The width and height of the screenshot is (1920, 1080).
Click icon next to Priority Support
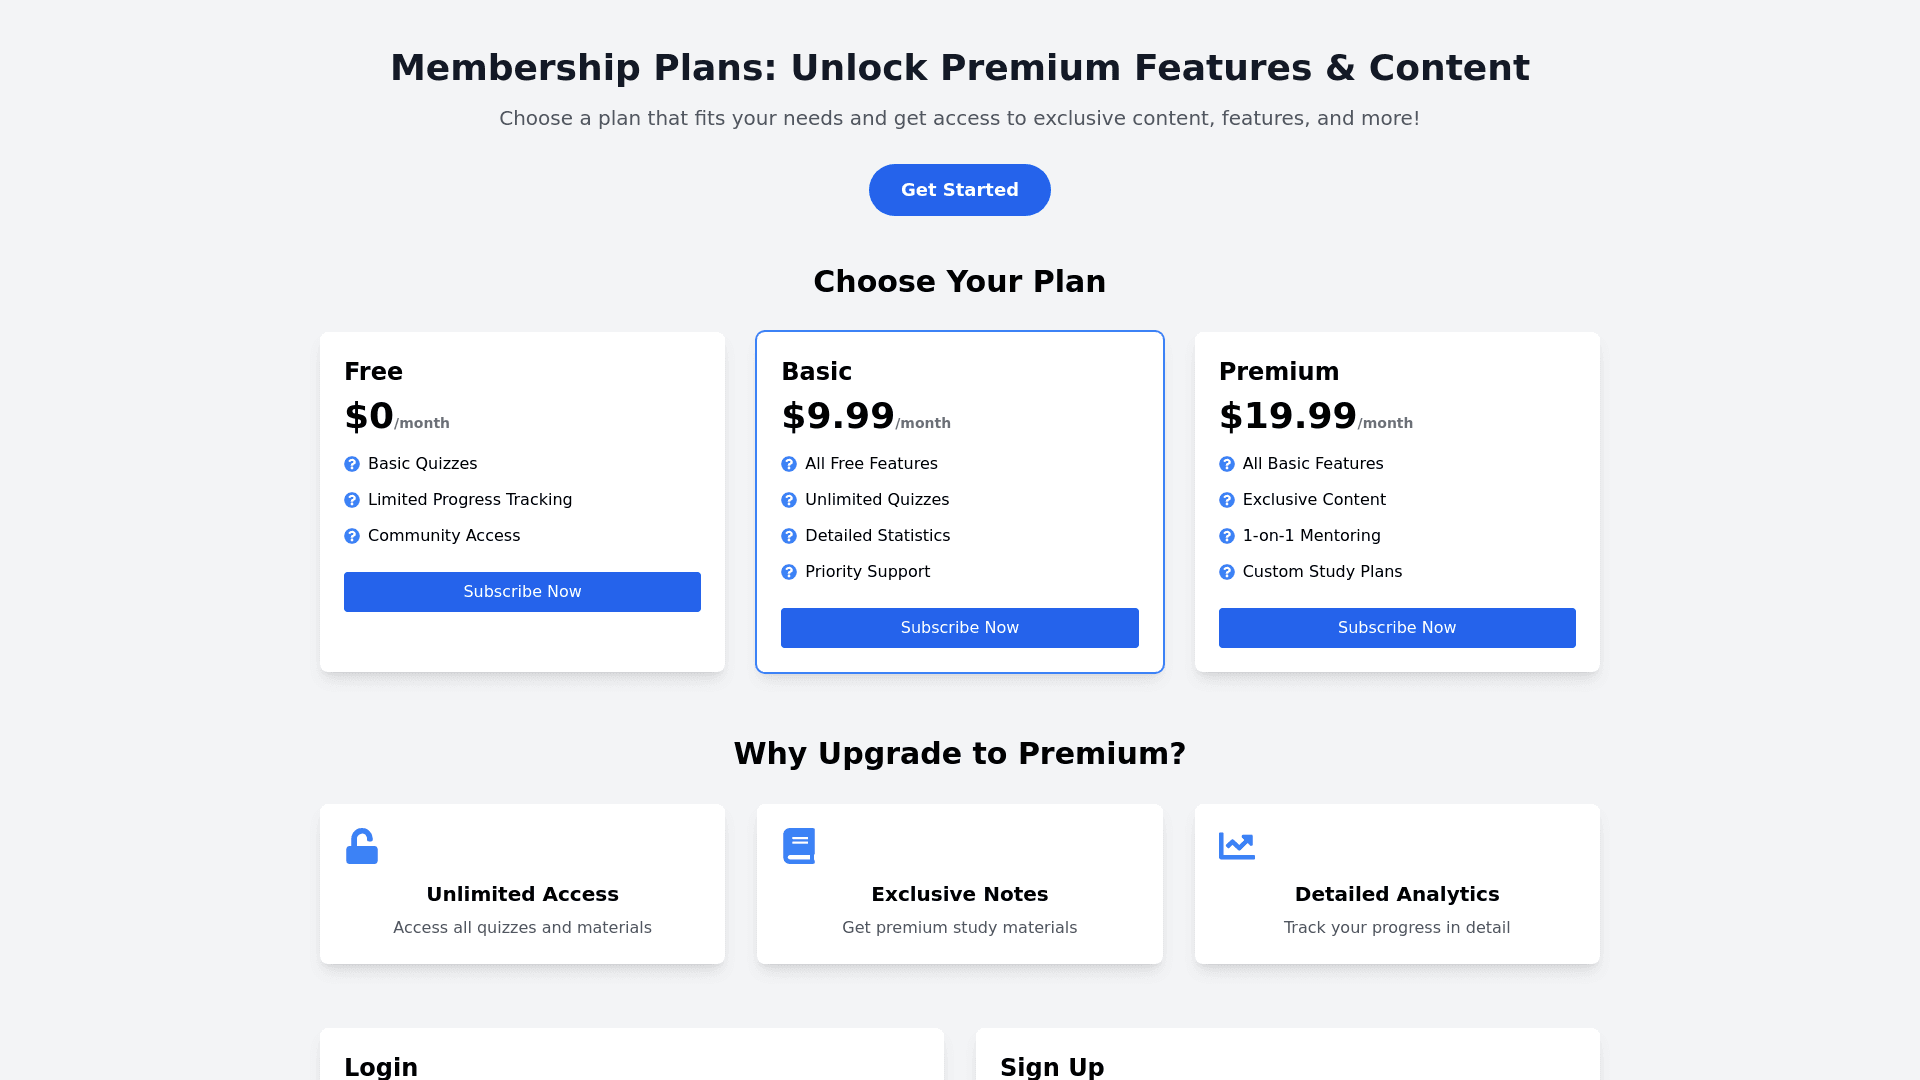click(789, 572)
